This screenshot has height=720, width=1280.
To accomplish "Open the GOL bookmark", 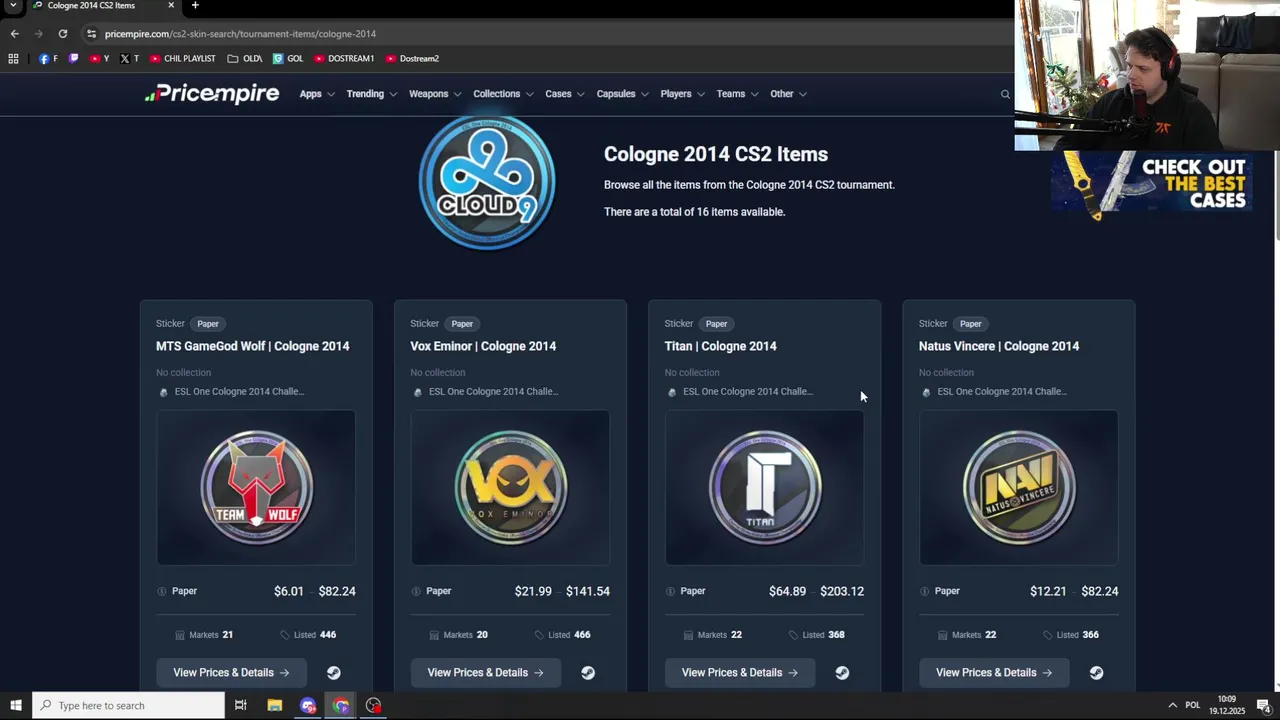I will (288, 58).
